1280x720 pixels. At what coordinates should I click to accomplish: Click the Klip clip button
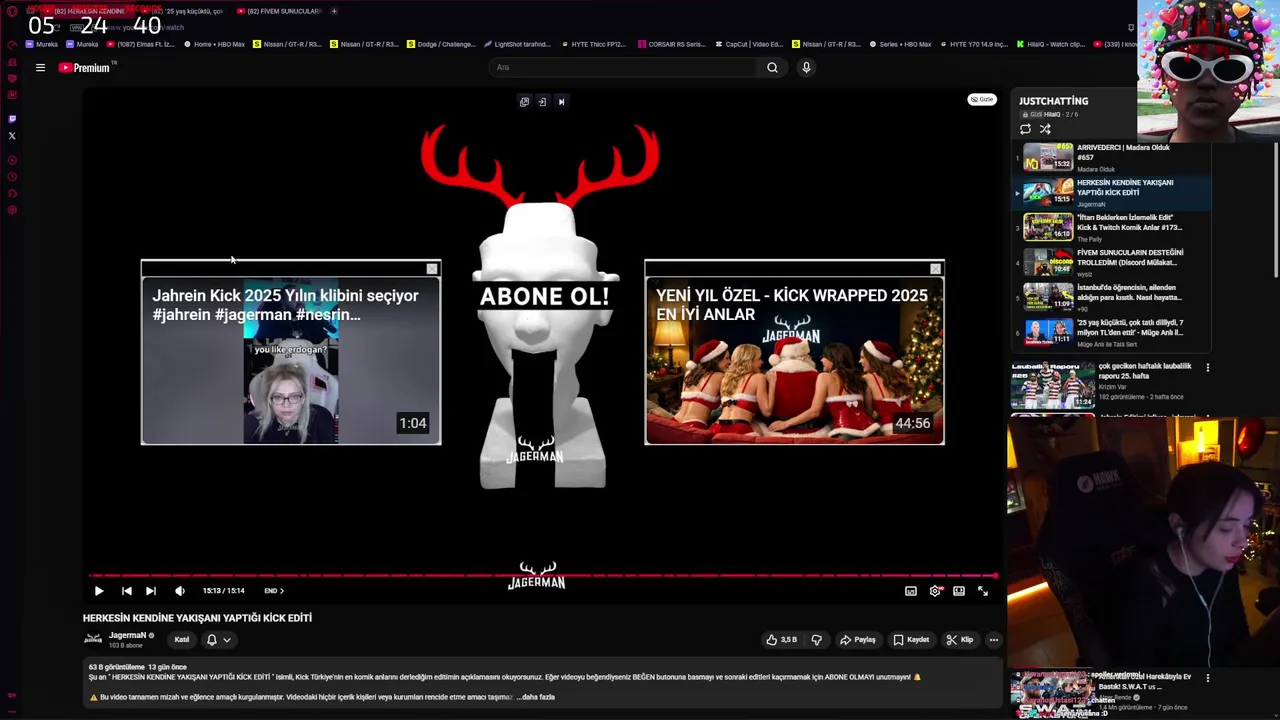tap(960, 640)
